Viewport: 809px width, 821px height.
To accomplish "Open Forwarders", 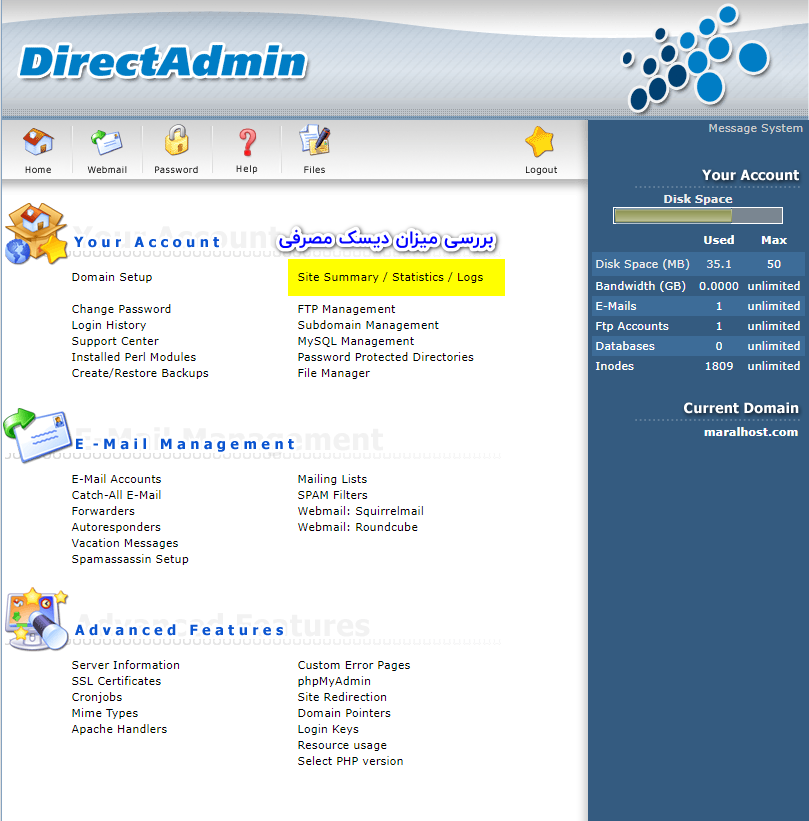I will click(x=103, y=511).
